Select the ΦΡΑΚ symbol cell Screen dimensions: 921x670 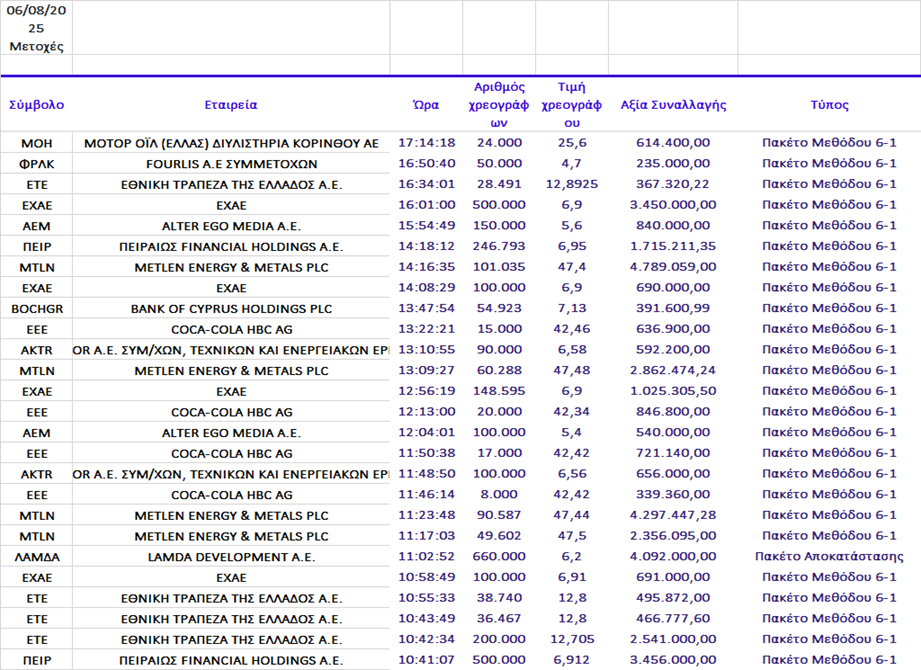point(36,163)
